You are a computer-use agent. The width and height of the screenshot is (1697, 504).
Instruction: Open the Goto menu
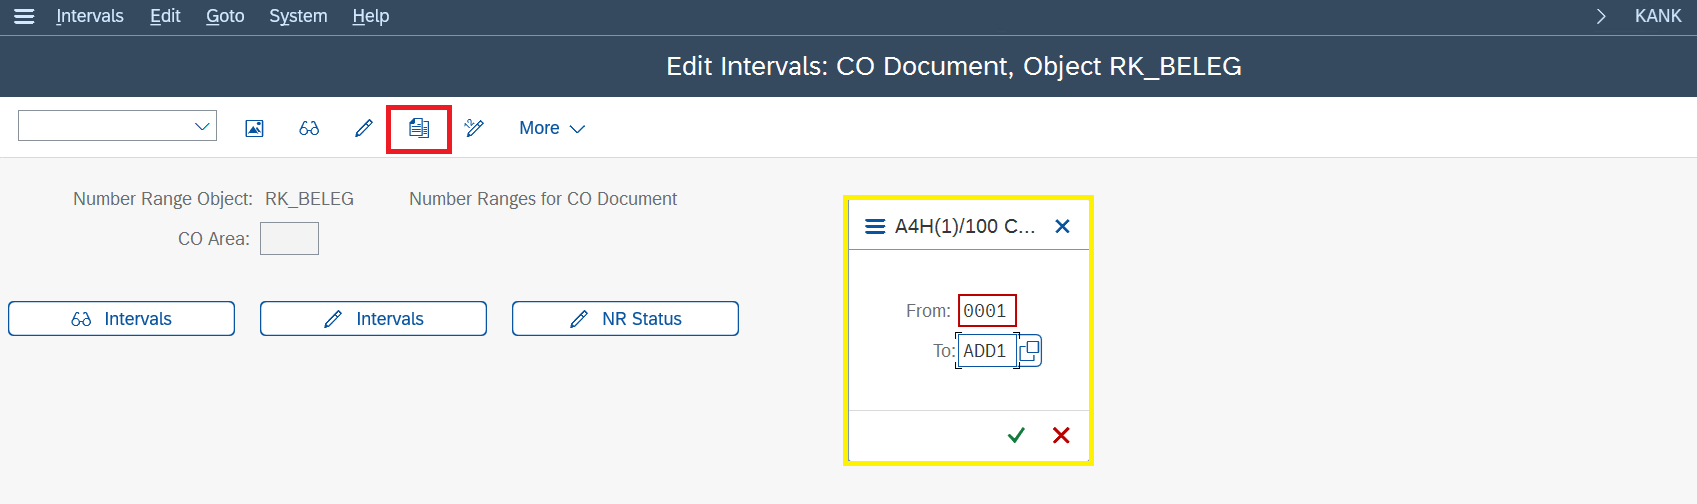pyautogui.click(x=225, y=16)
